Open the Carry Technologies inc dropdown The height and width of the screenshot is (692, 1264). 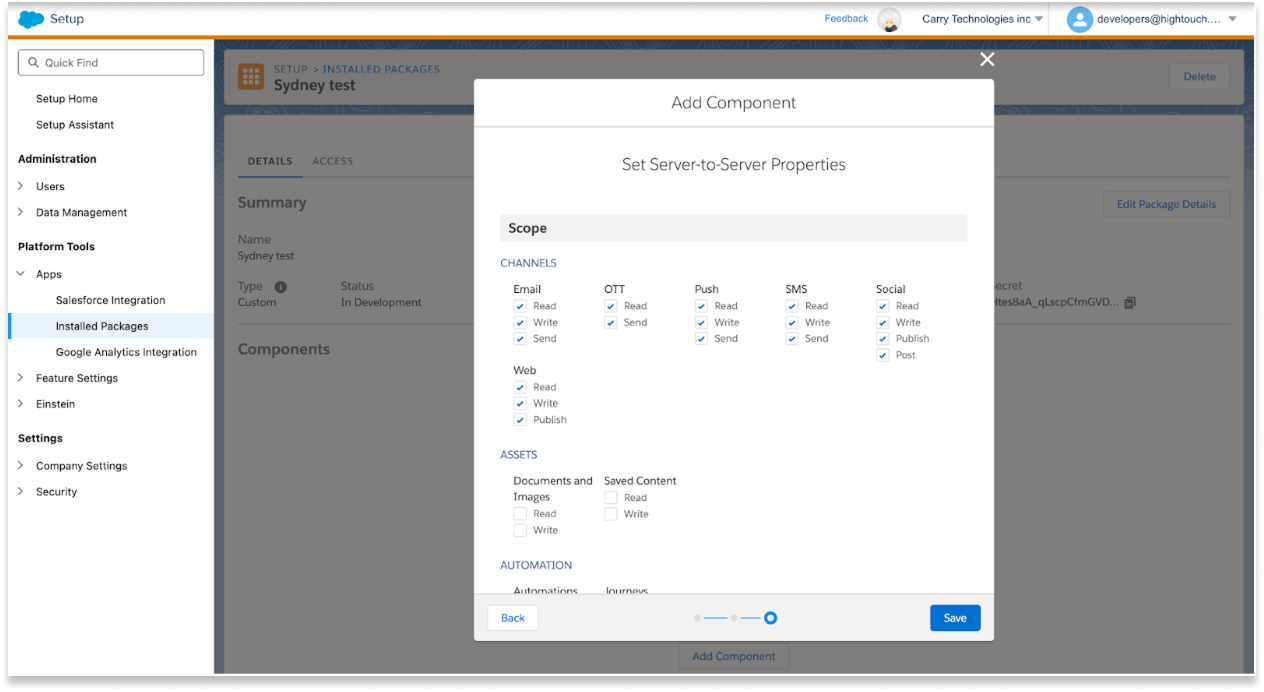982,18
